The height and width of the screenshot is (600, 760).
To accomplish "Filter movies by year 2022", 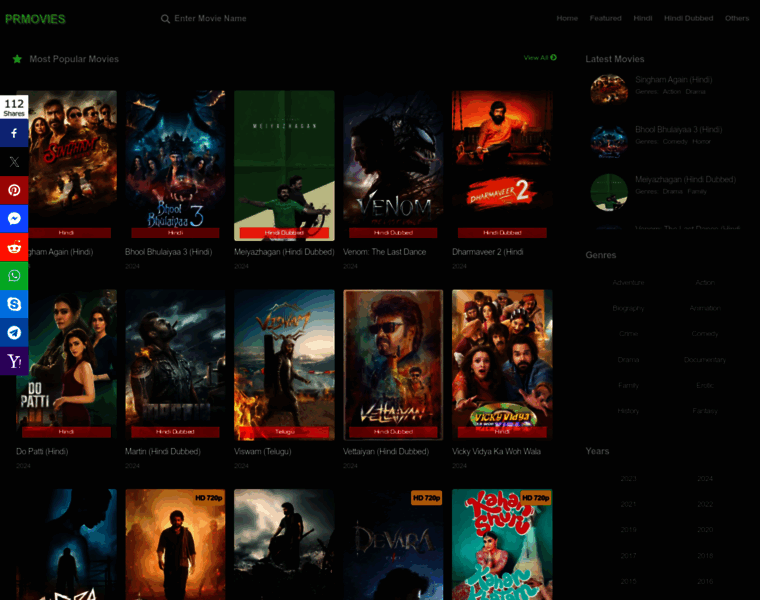I will [705, 505].
